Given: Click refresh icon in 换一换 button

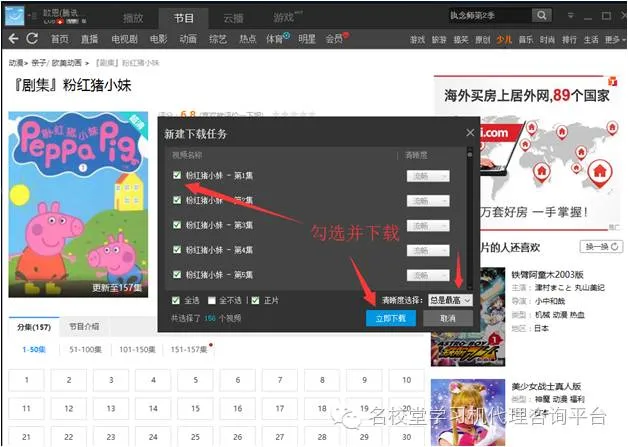Looking at the screenshot, I should [614, 247].
